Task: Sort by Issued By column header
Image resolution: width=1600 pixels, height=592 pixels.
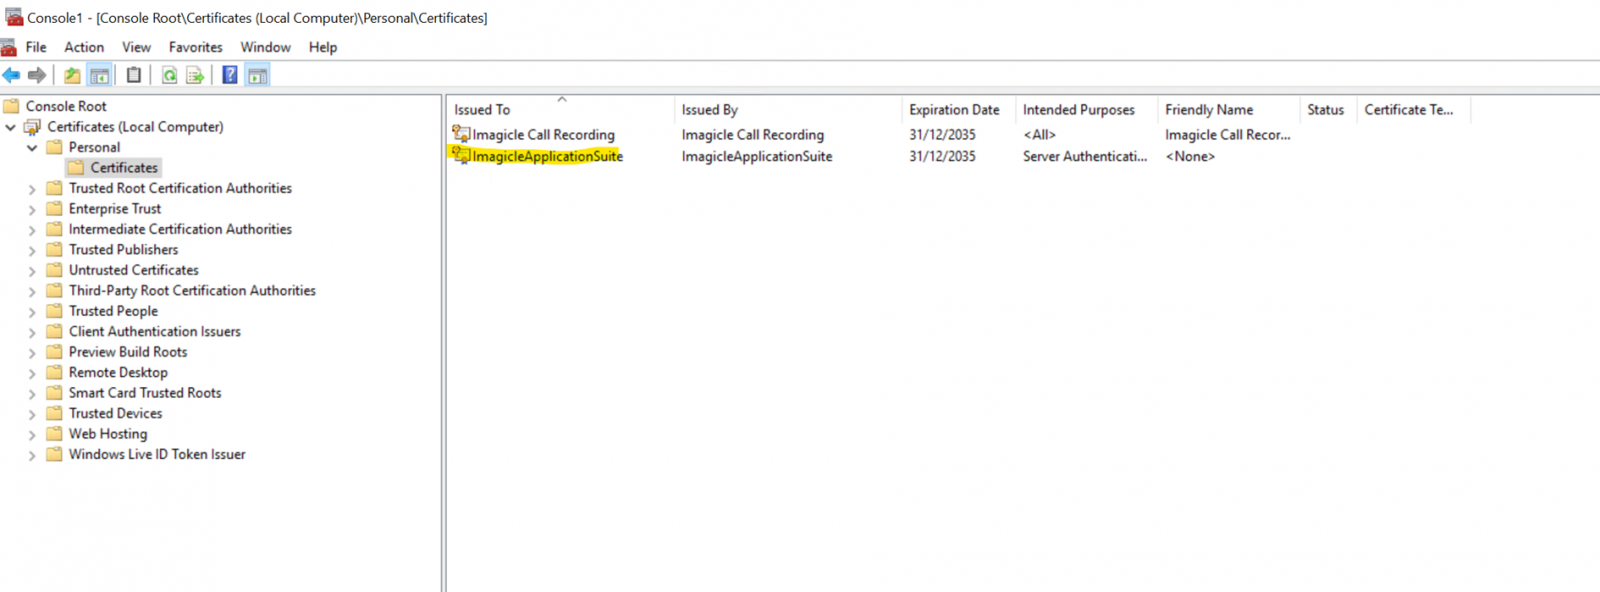Action: pyautogui.click(x=709, y=110)
